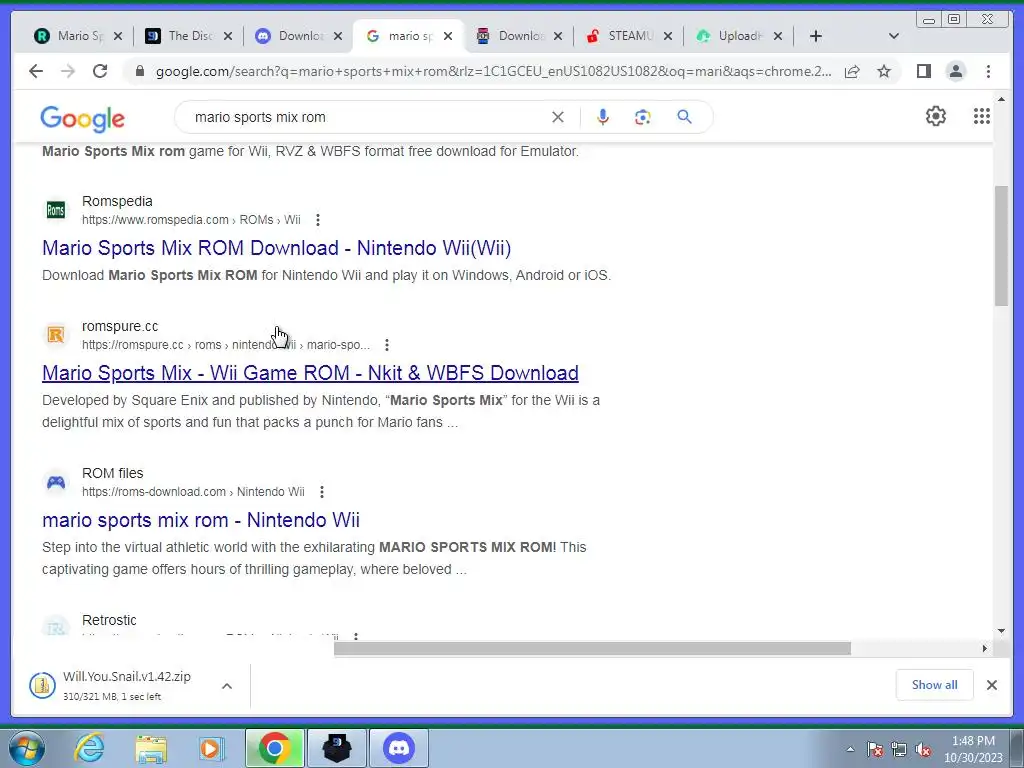The image size is (1024, 768).
Task: Open Windows Media Player from the taskbar
Action: 211,748
